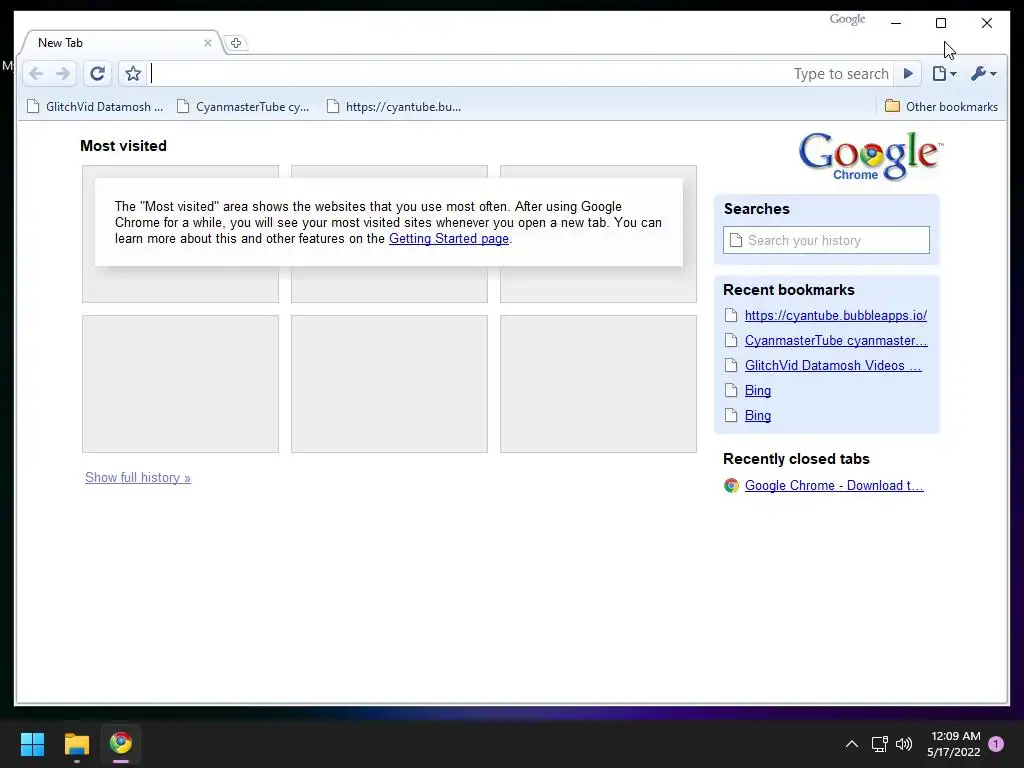The image size is (1024, 768).
Task: Click the forward navigation arrow
Action: (63, 74)
